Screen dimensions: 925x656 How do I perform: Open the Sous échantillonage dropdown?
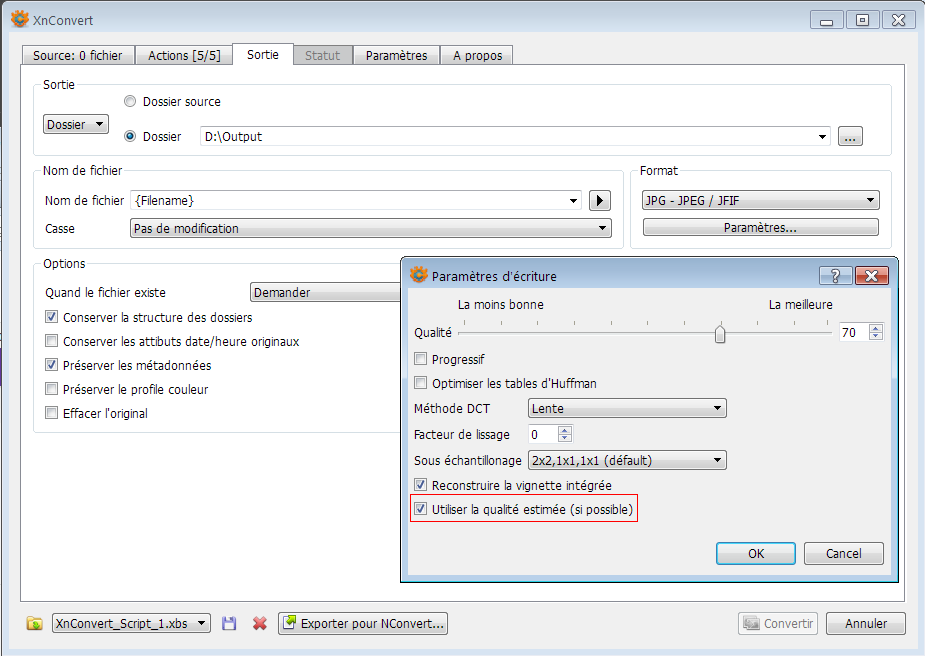pos(627,460)
